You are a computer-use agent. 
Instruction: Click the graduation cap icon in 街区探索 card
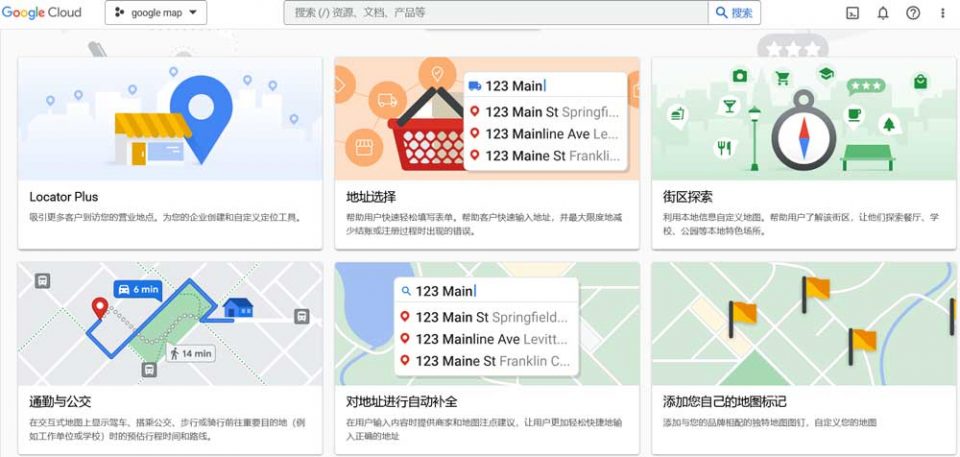click(826, 74)
